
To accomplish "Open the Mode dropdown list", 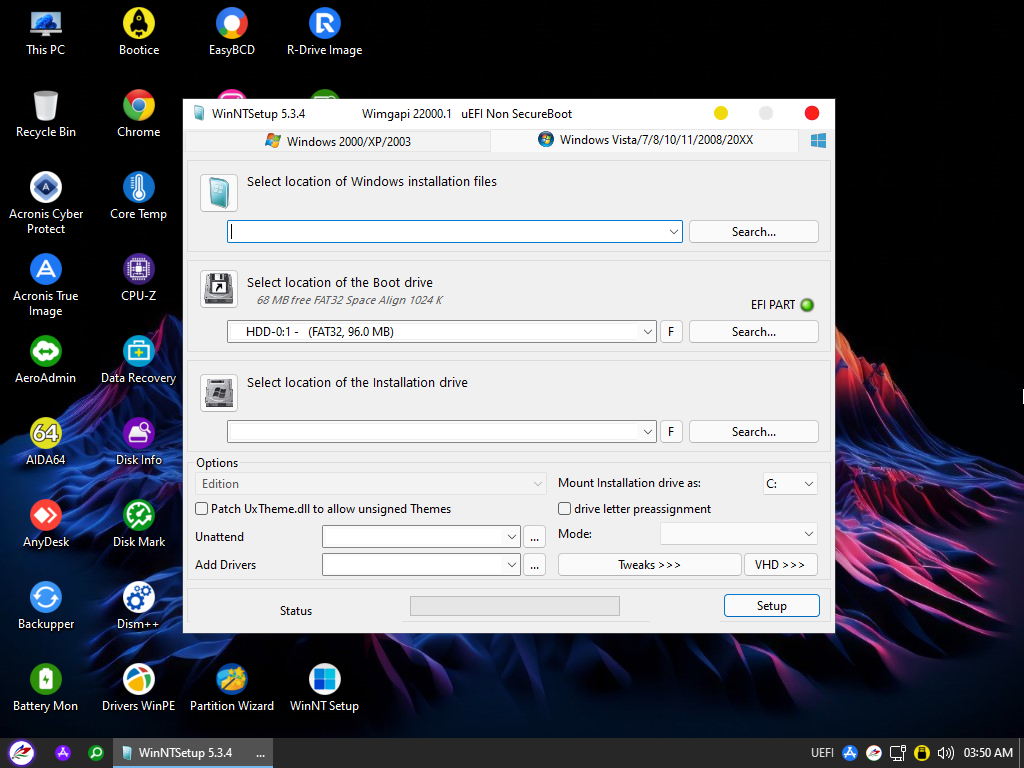I will 739,534.
